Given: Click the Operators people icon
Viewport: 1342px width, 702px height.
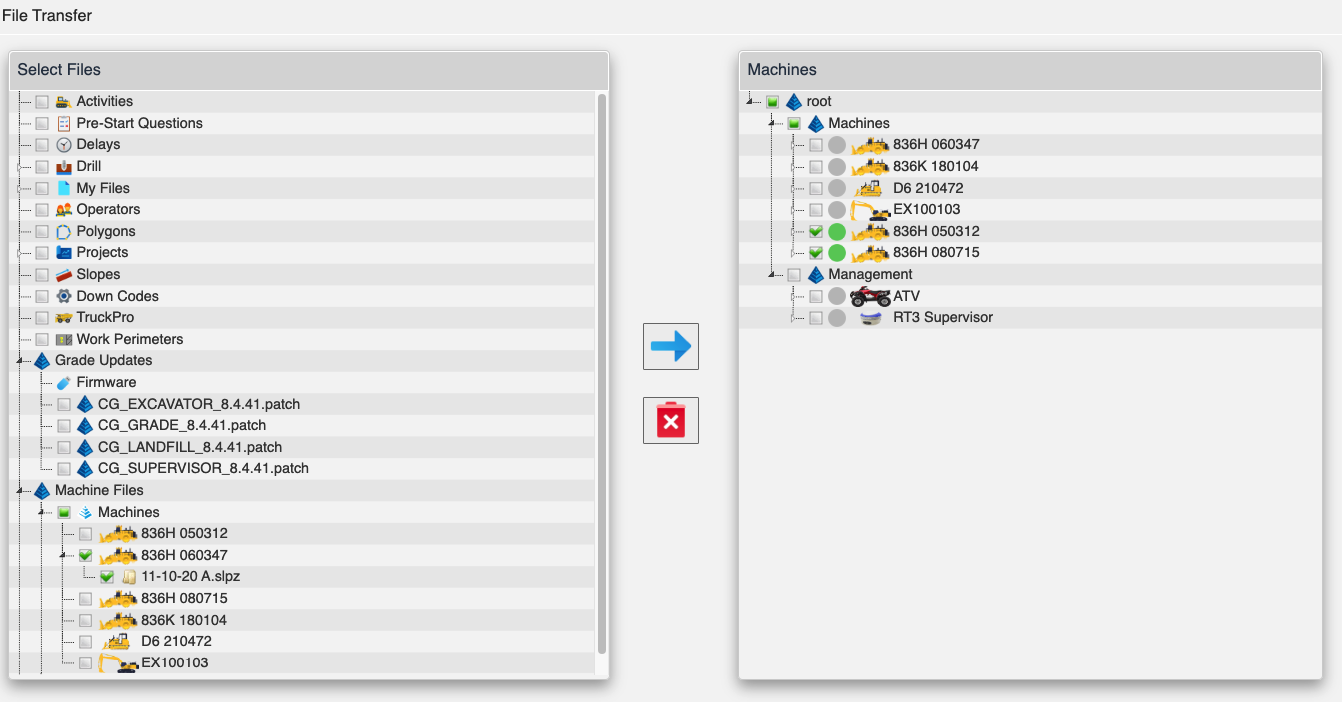Looking at the screenshot, I should pos(64,209).
